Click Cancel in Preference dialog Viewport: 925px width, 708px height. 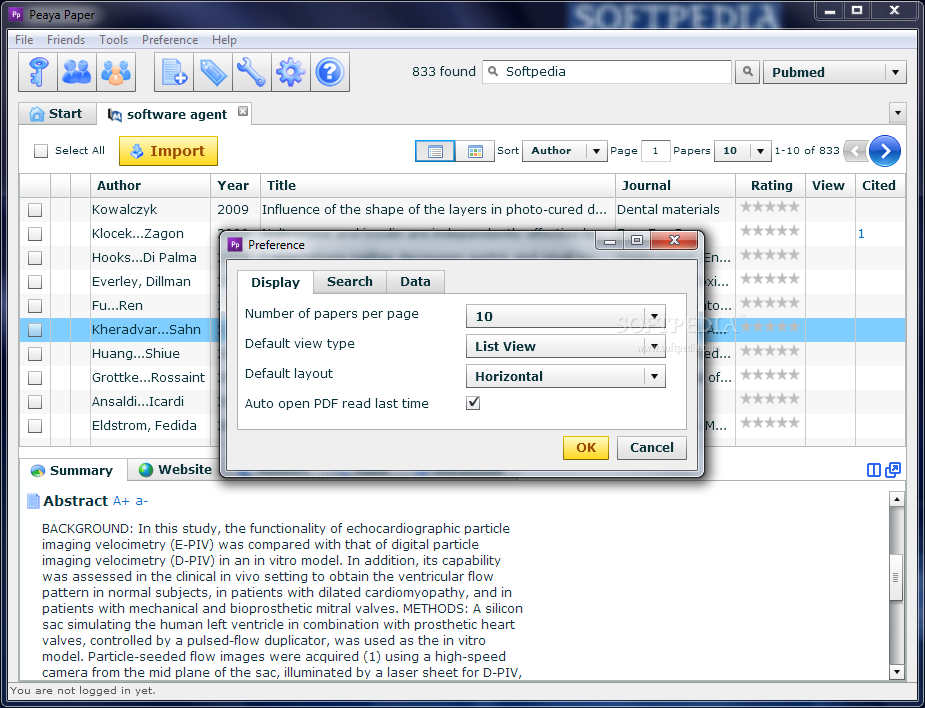tap(652, 447)
